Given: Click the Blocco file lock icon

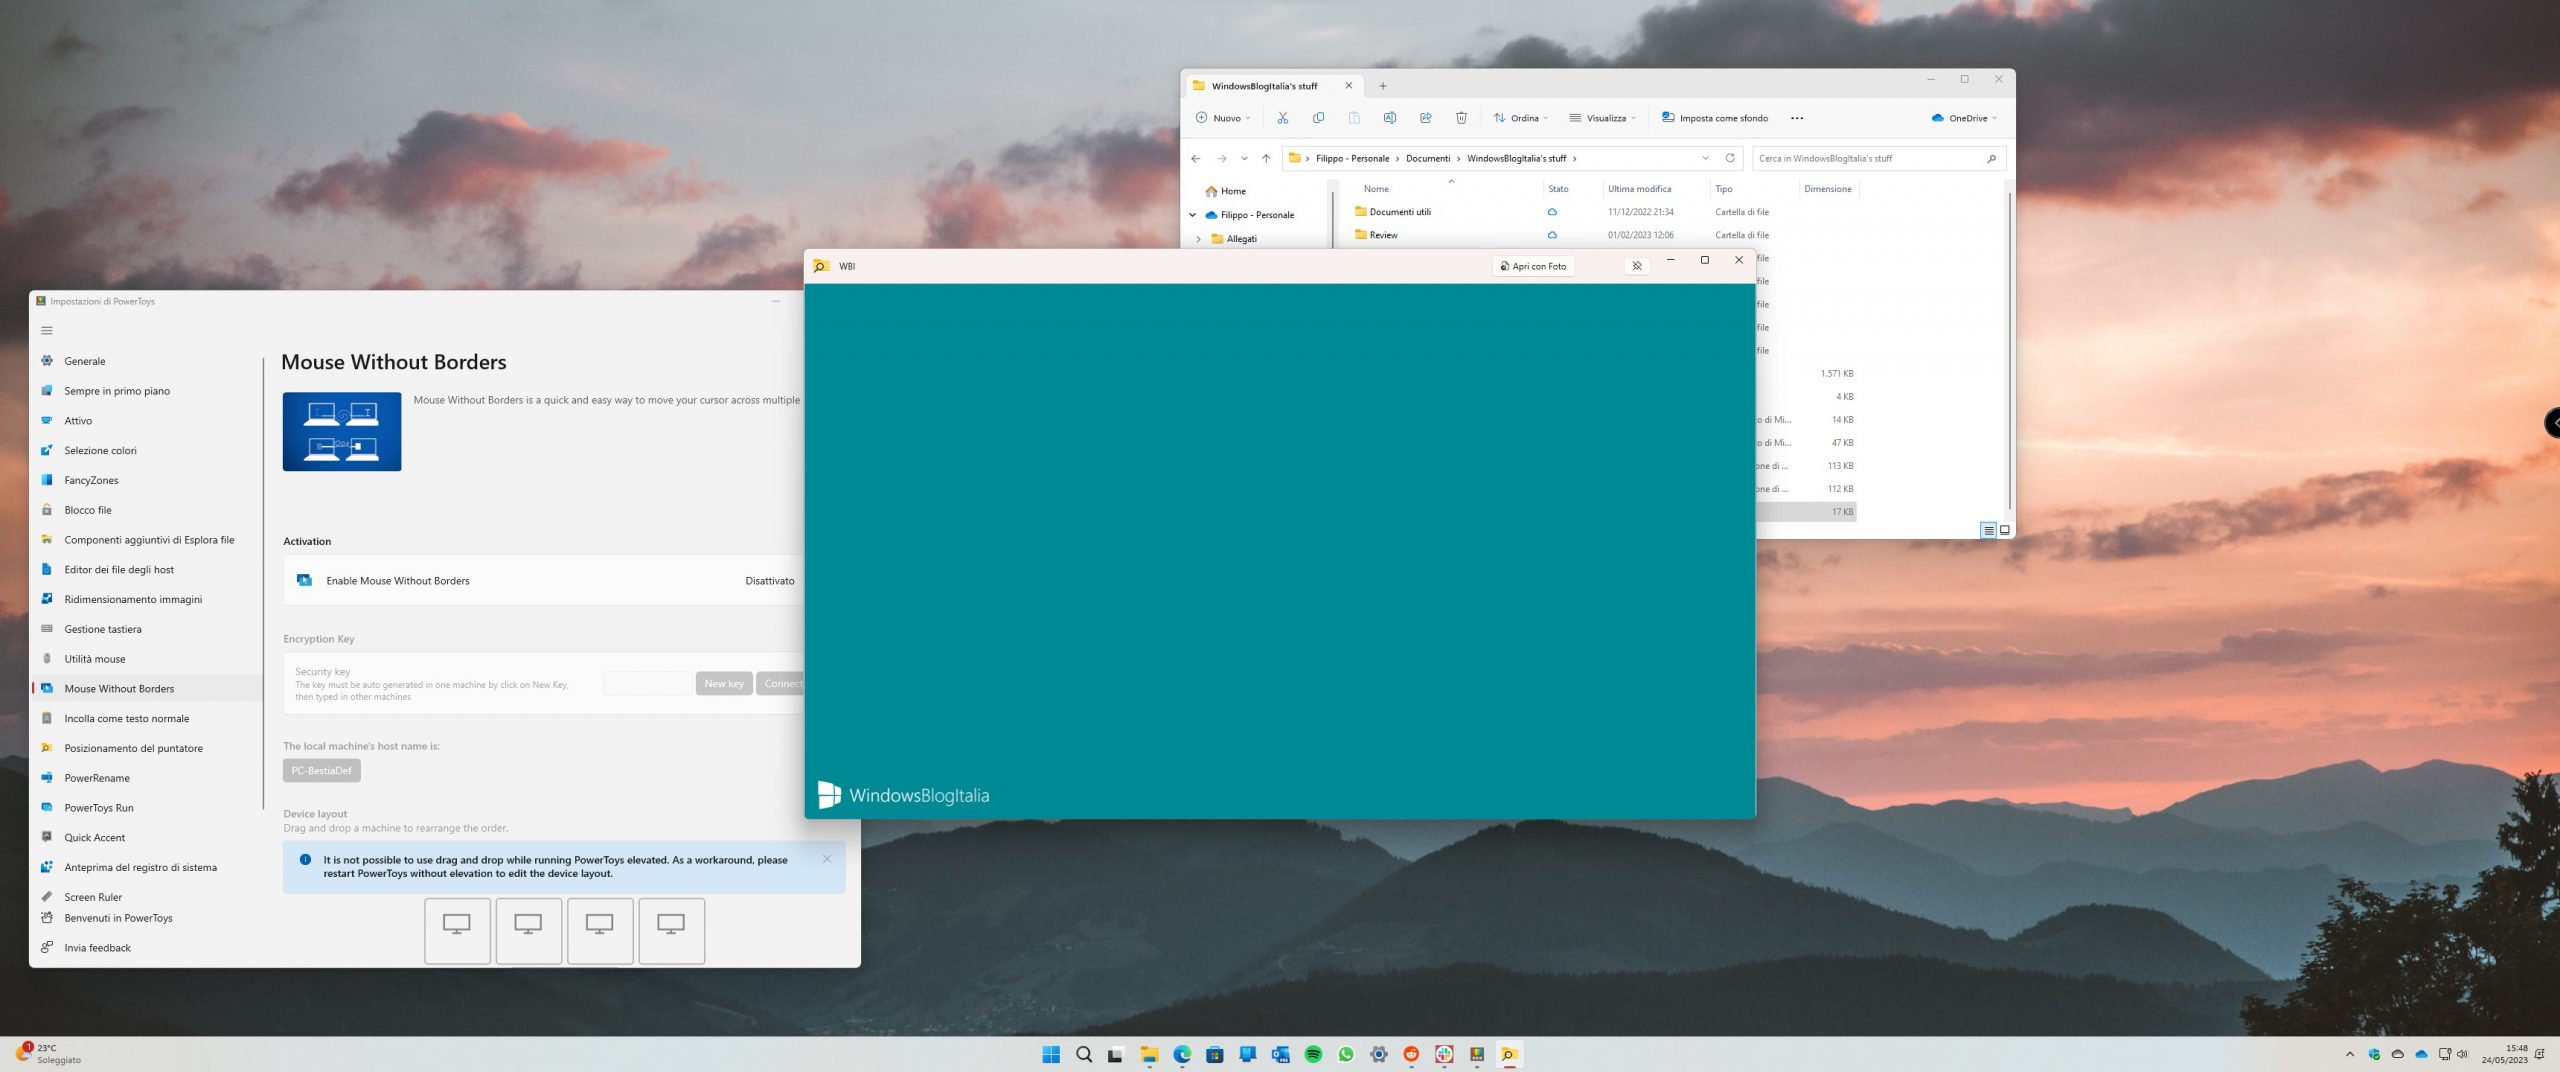Looking at the screenshot, I should [47, 510].
